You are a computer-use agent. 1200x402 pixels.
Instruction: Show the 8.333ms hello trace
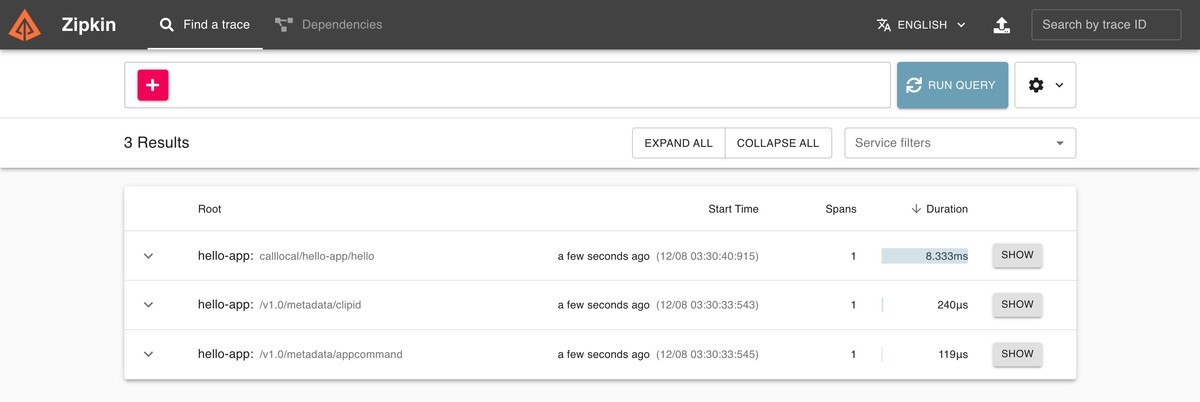1017,255
